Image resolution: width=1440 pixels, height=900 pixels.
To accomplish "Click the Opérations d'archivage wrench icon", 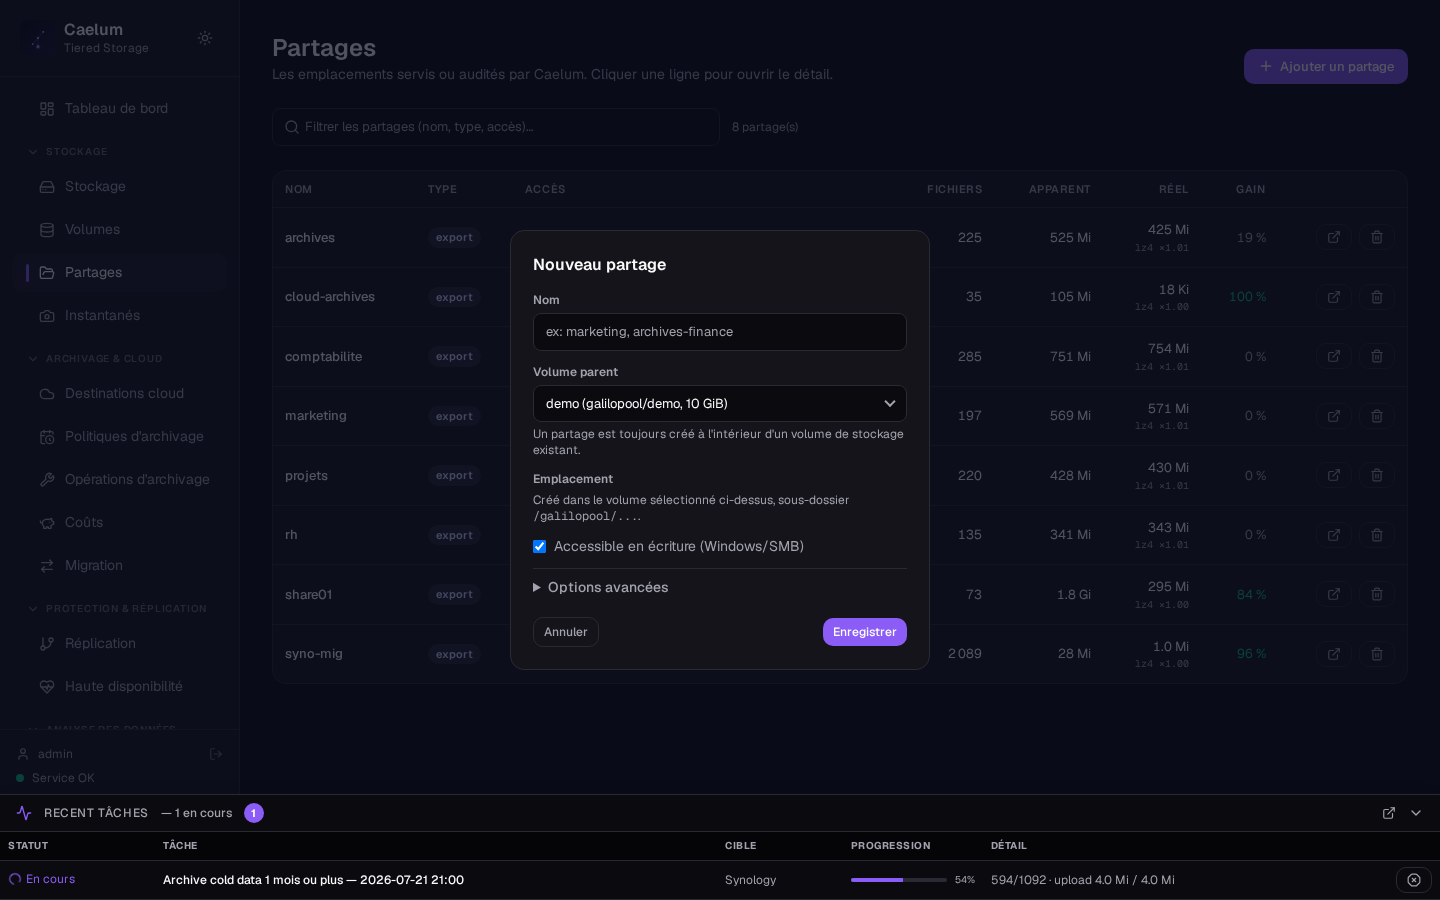I will coord(47,479).
